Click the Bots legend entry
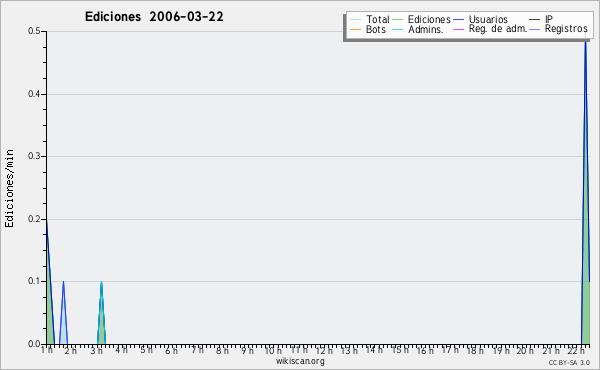 pyautogui.click(x=368, y=29)
